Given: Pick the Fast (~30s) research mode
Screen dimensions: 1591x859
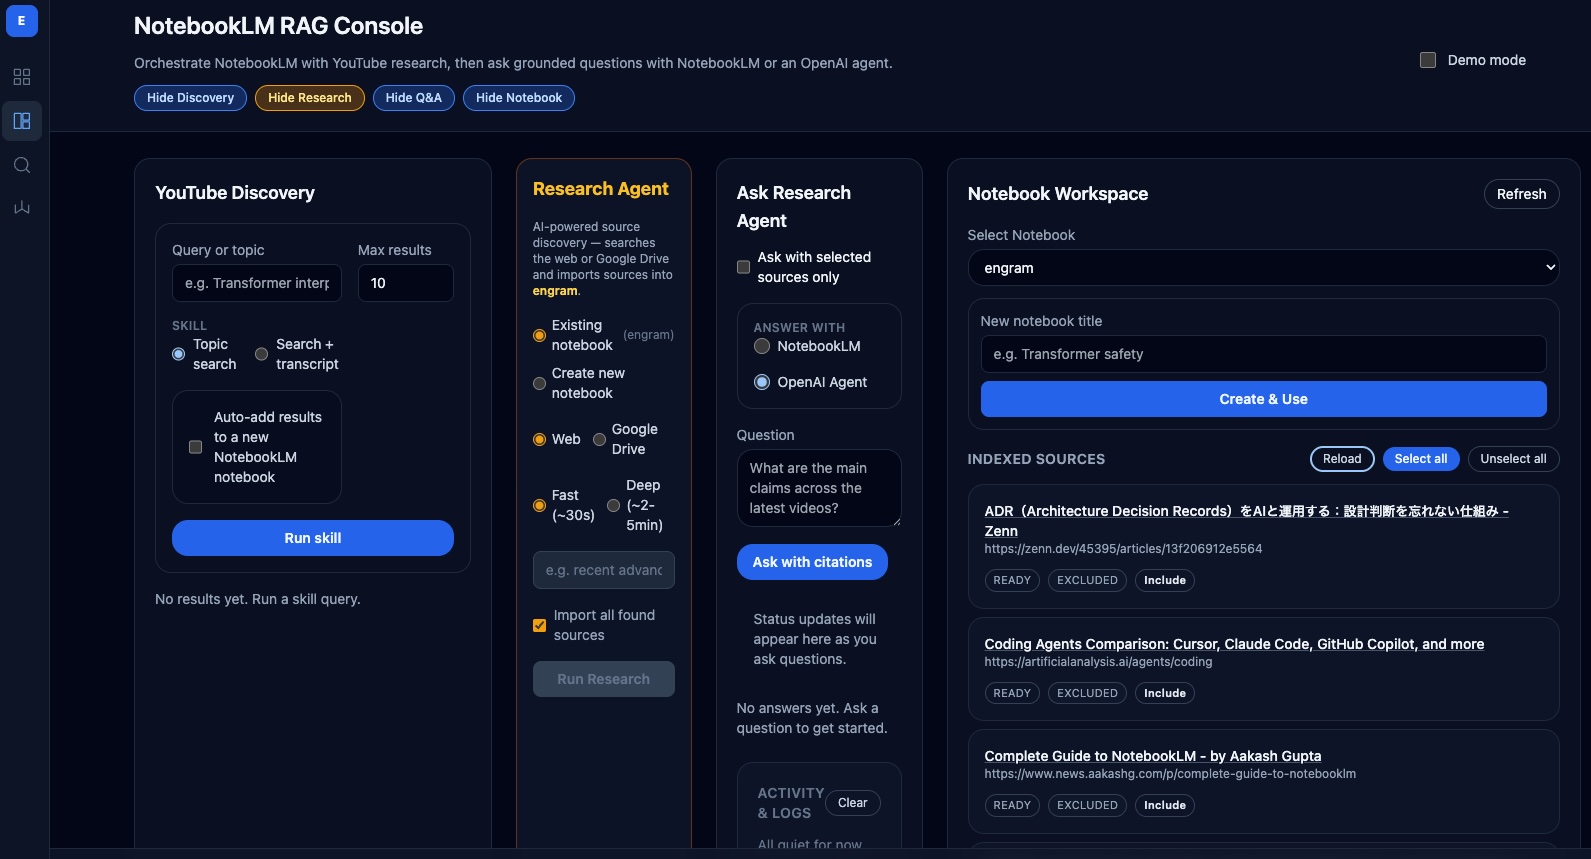Looking at the screenshot, I should click(539, 505).
